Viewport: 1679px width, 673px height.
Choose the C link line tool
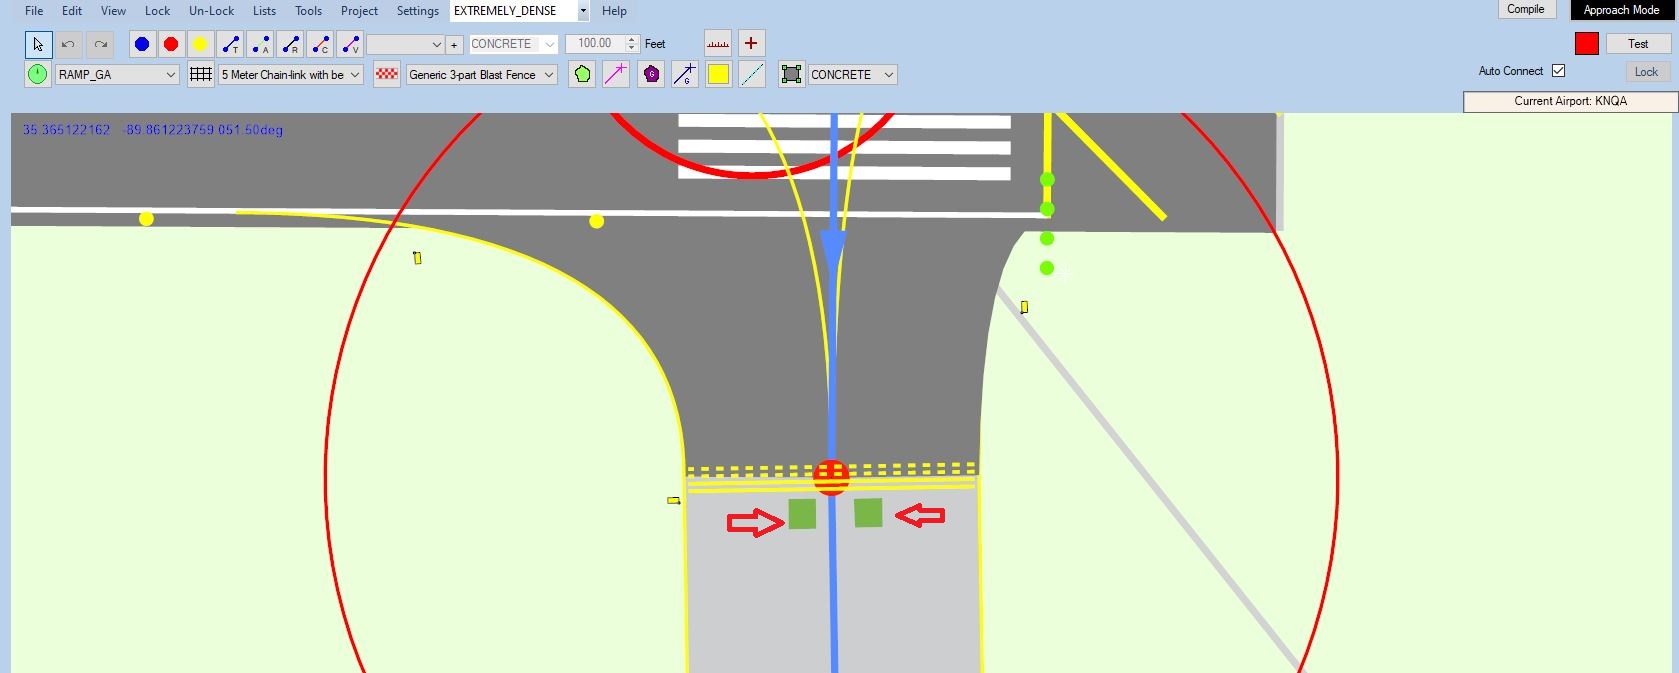[320, 44]
